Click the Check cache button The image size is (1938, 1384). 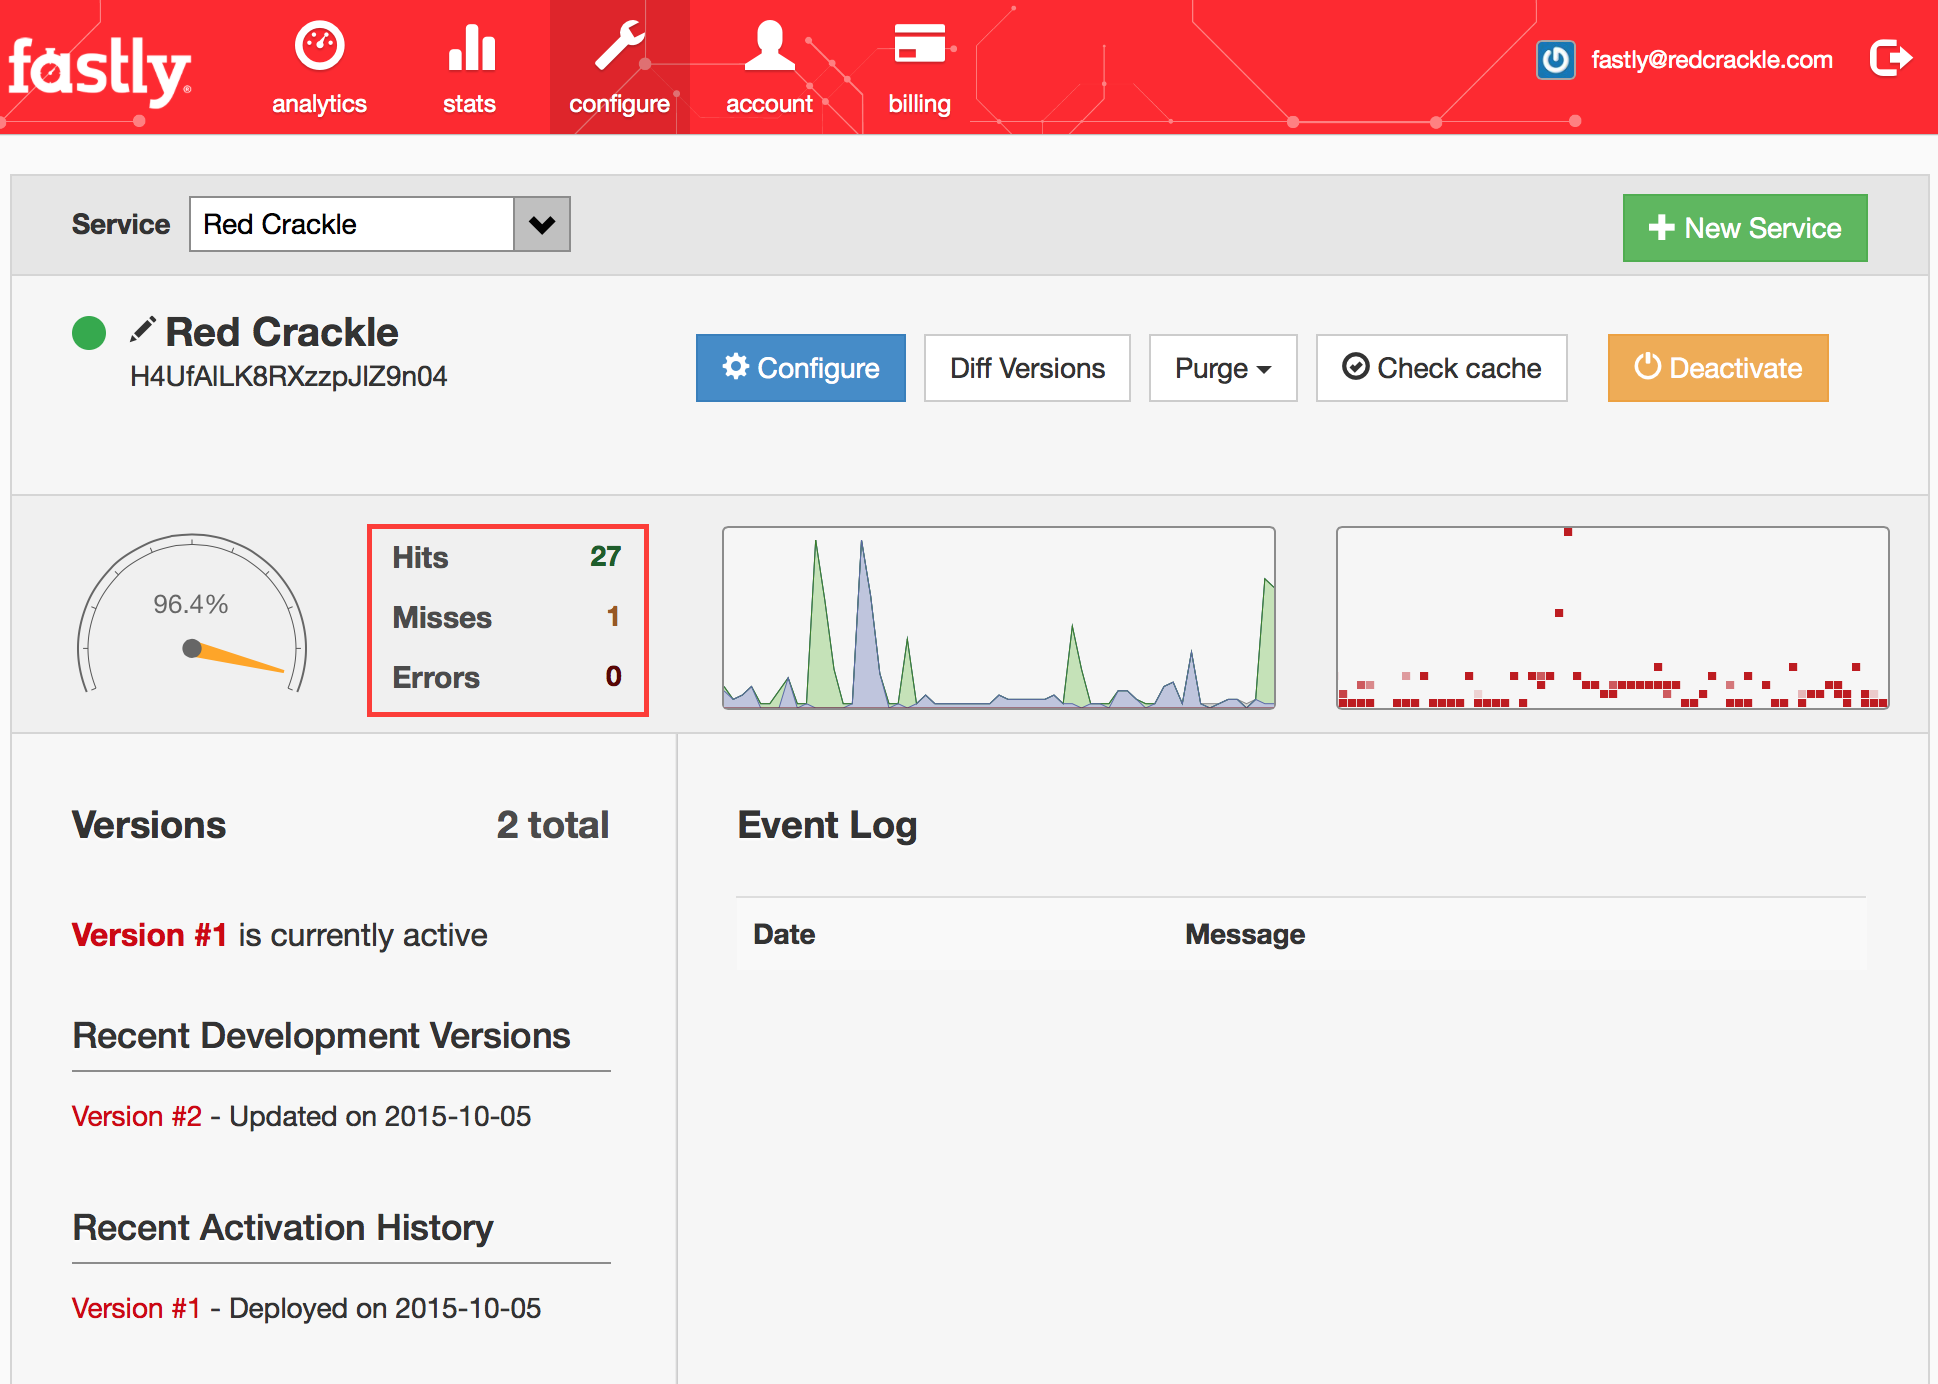click(1441, 368)
